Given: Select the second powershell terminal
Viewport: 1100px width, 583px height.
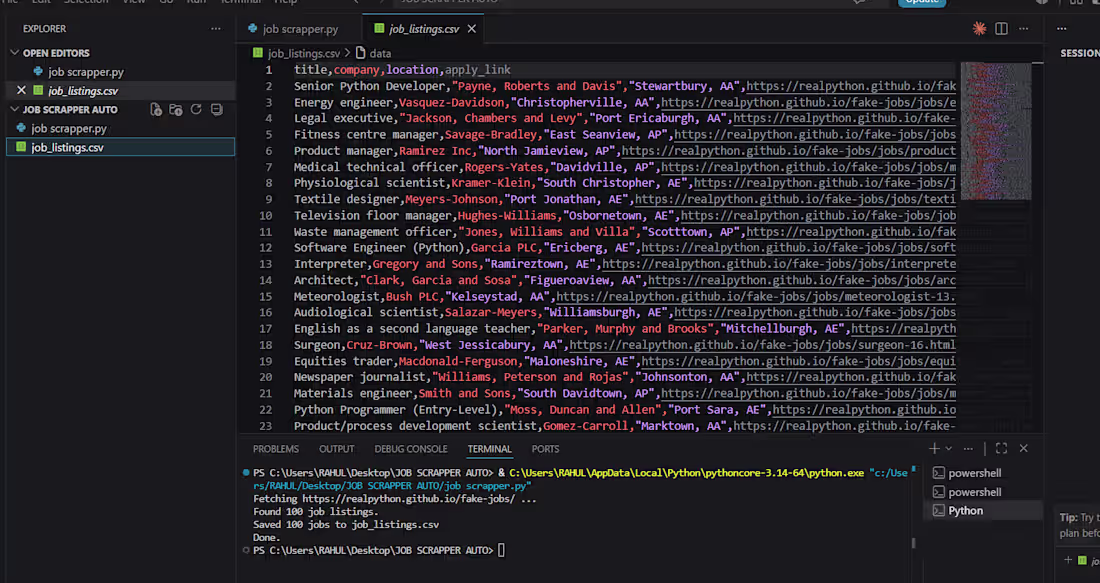Looking at the screenshot, I should point(974,492).
